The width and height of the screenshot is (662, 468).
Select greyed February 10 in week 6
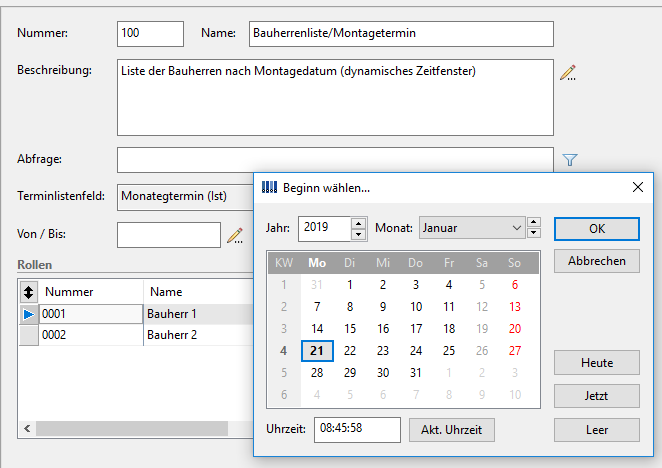coord(515,395)
